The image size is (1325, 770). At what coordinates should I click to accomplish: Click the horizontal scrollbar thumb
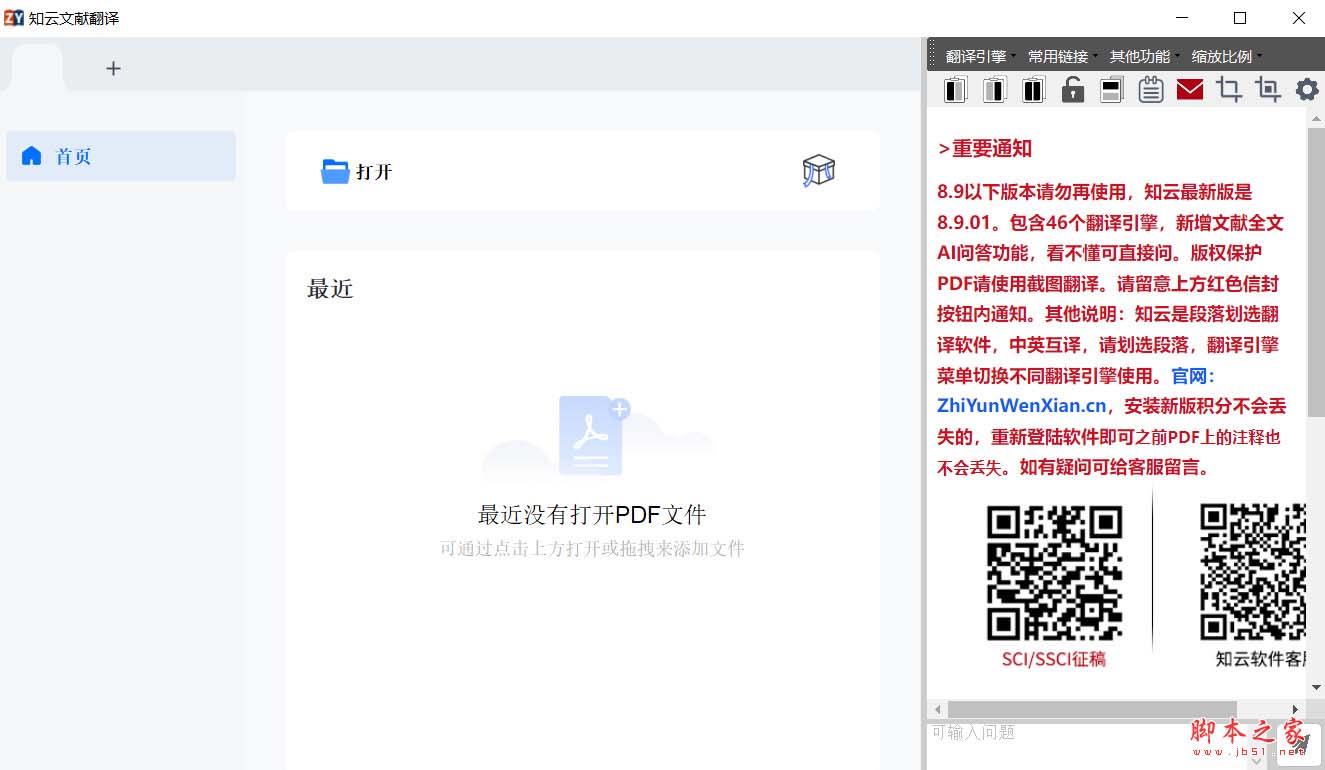pos(1093,710)
